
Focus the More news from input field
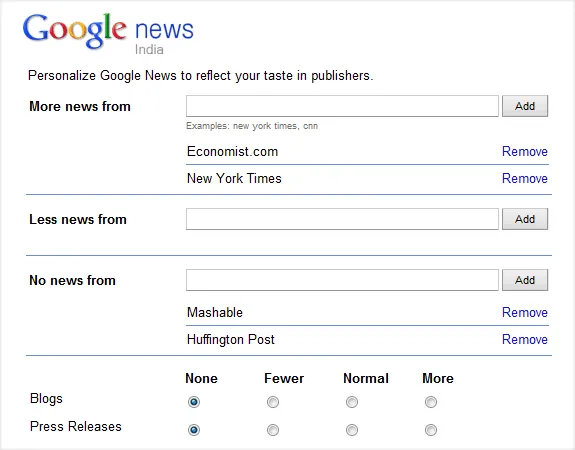coord(342,106)
